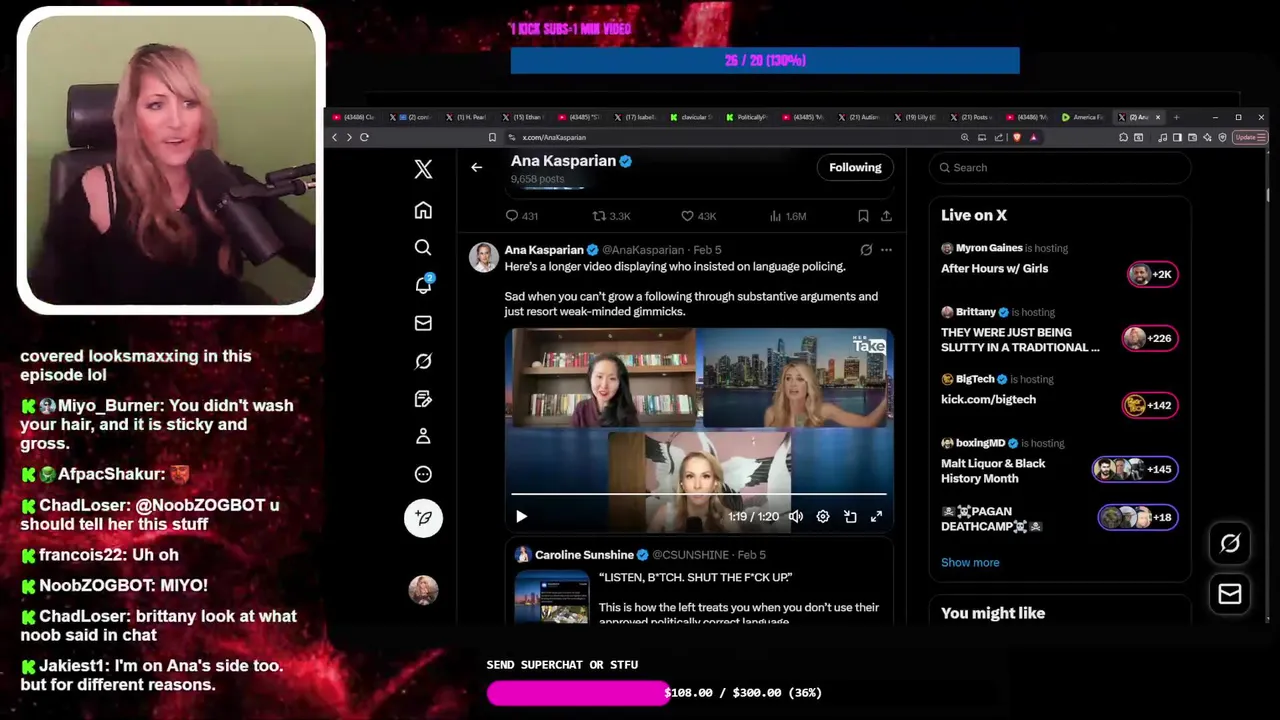This screenshot has width=1280, height=720.
Task: Join Brittany's live space +226 badge
Action: click(x=1148, y=338)
